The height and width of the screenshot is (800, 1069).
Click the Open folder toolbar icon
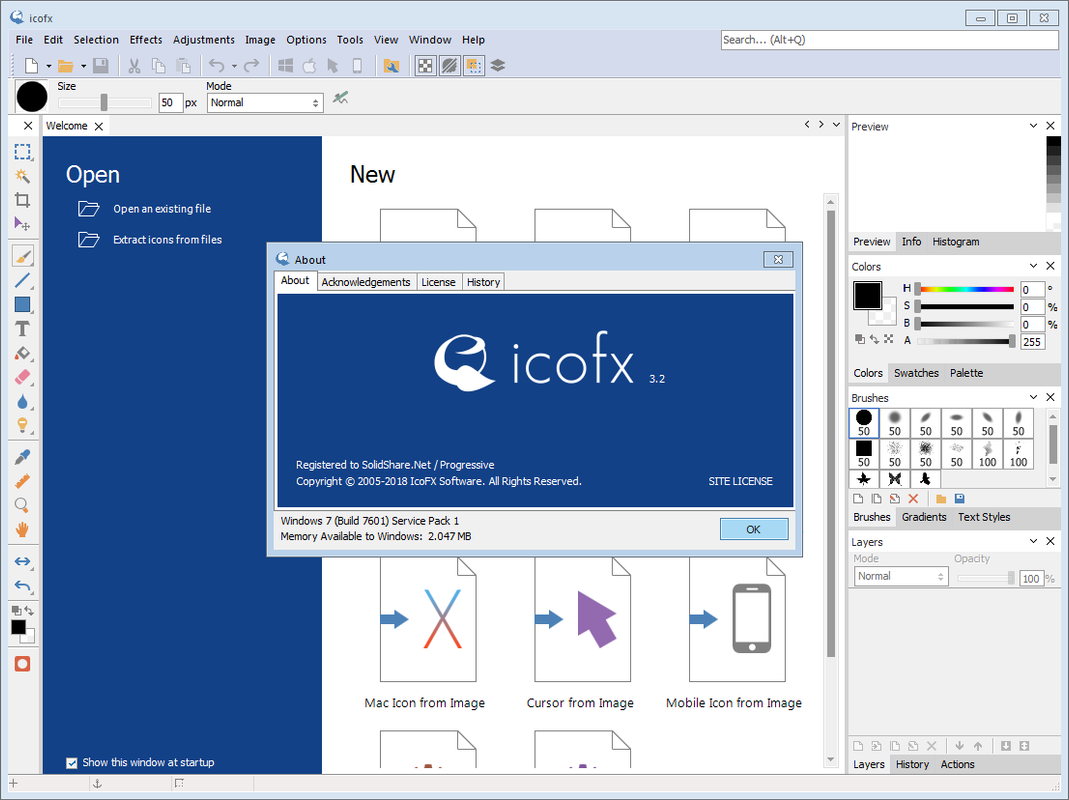click(65, 65)
